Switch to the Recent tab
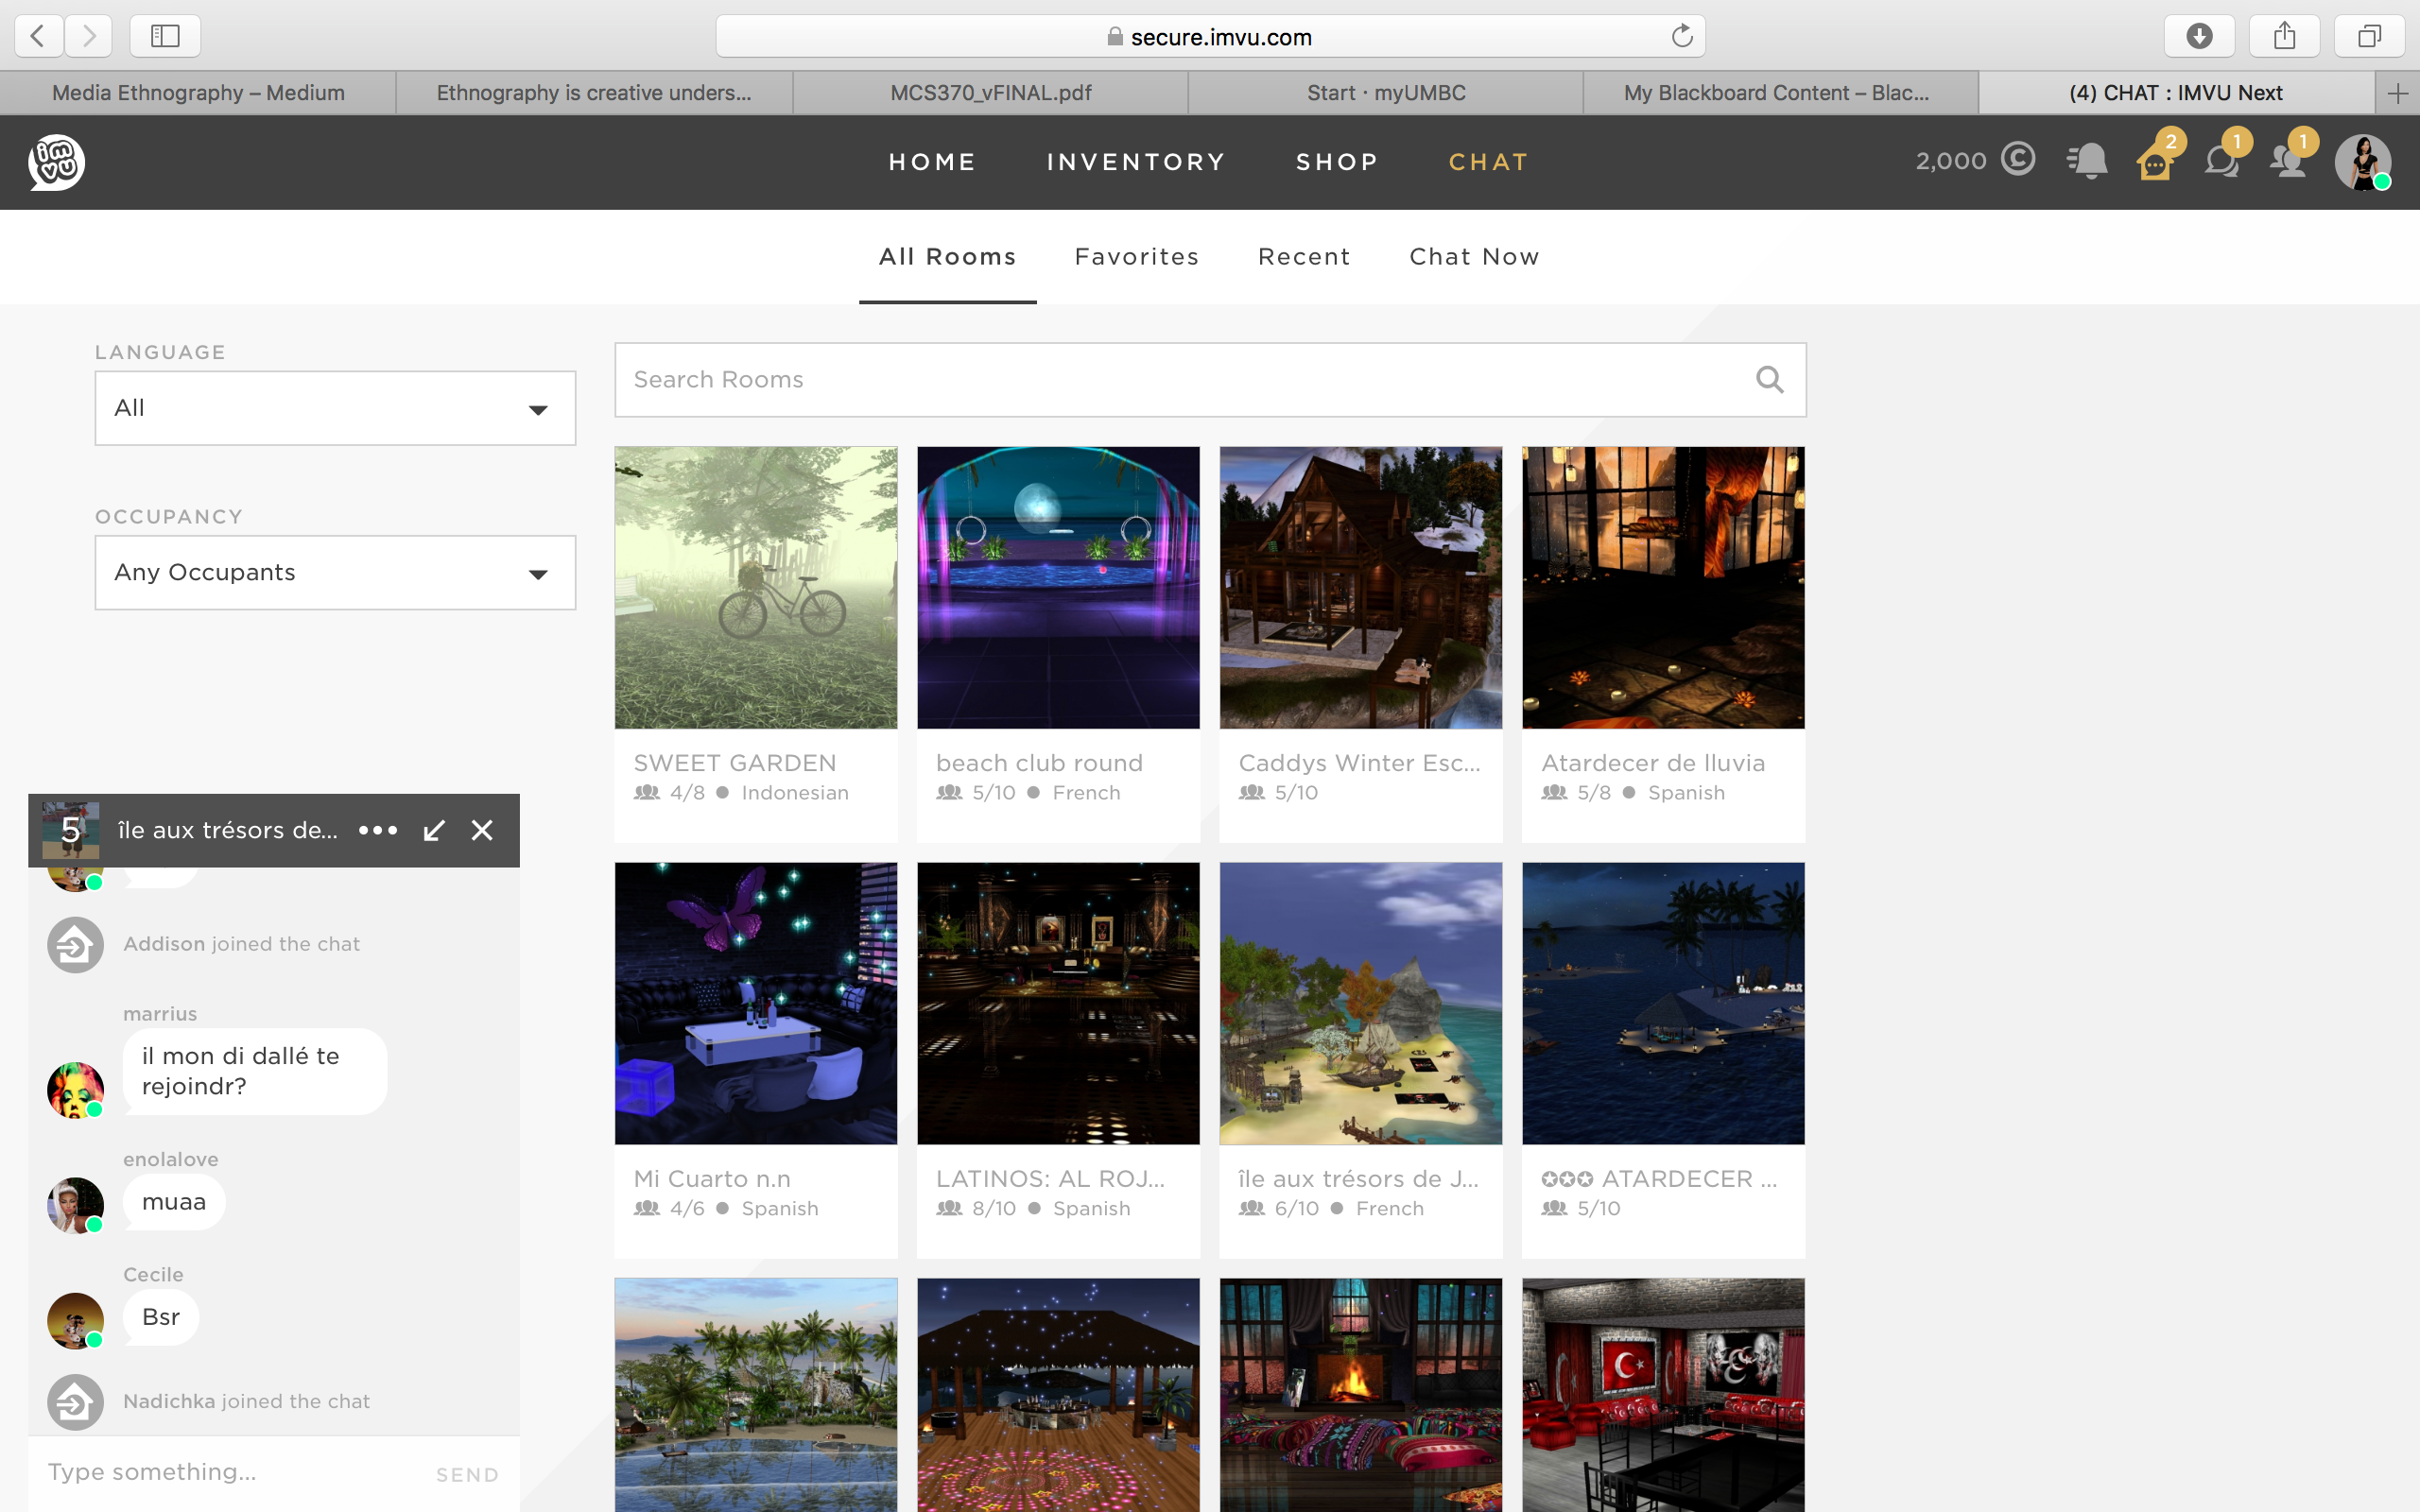 pos(1304,257)
